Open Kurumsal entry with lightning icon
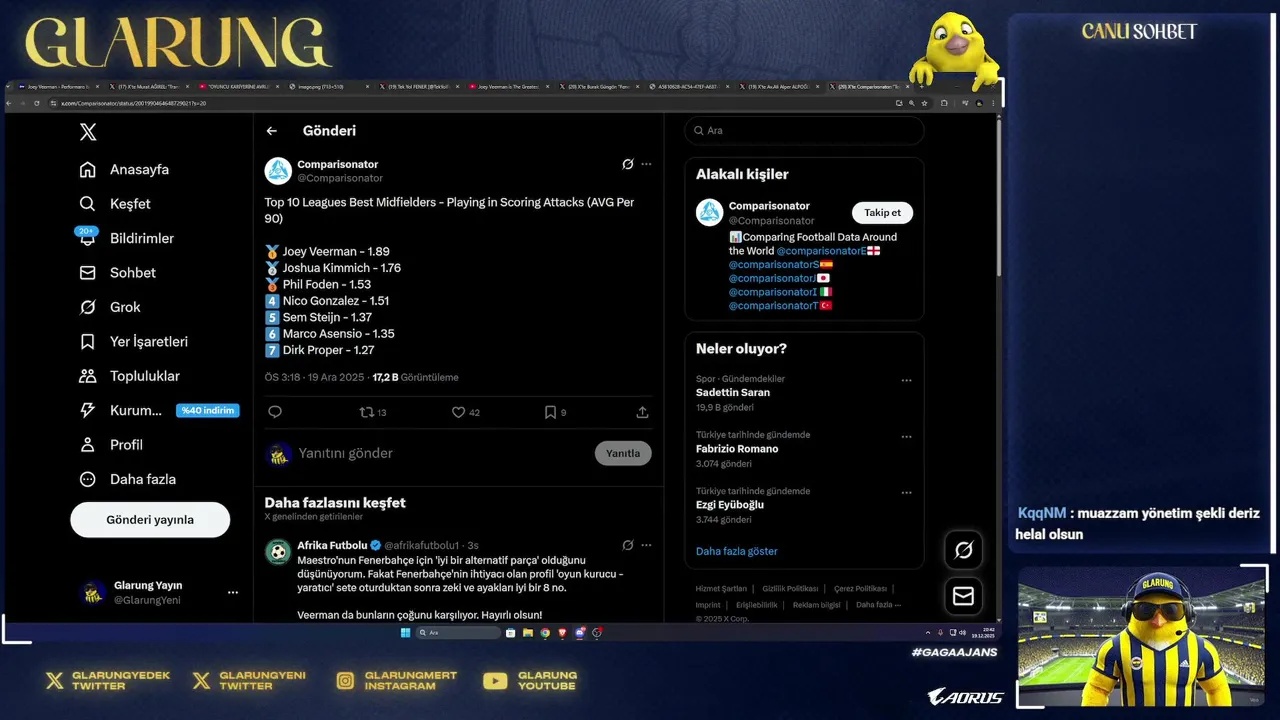The width and height of the screenshot is (1280, 720). click(120, 411)
